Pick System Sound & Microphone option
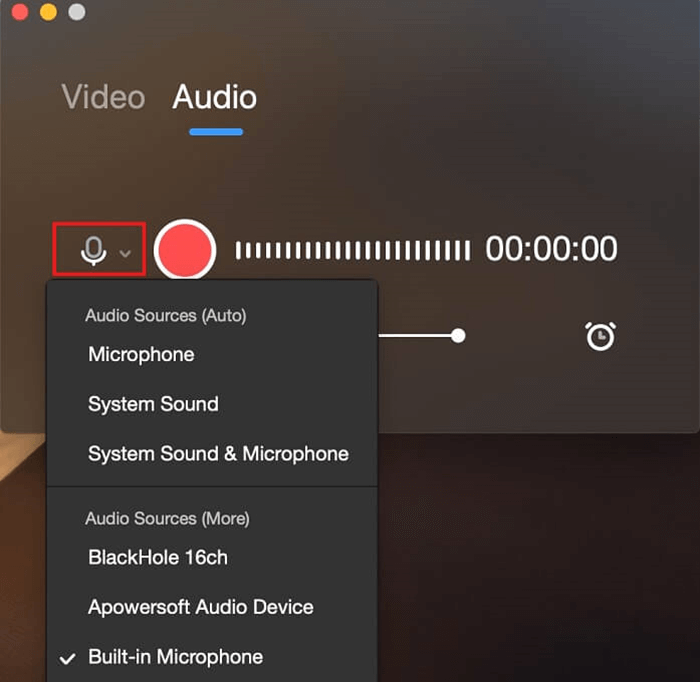This screenshot has width=700, height=682. (218, 454)
